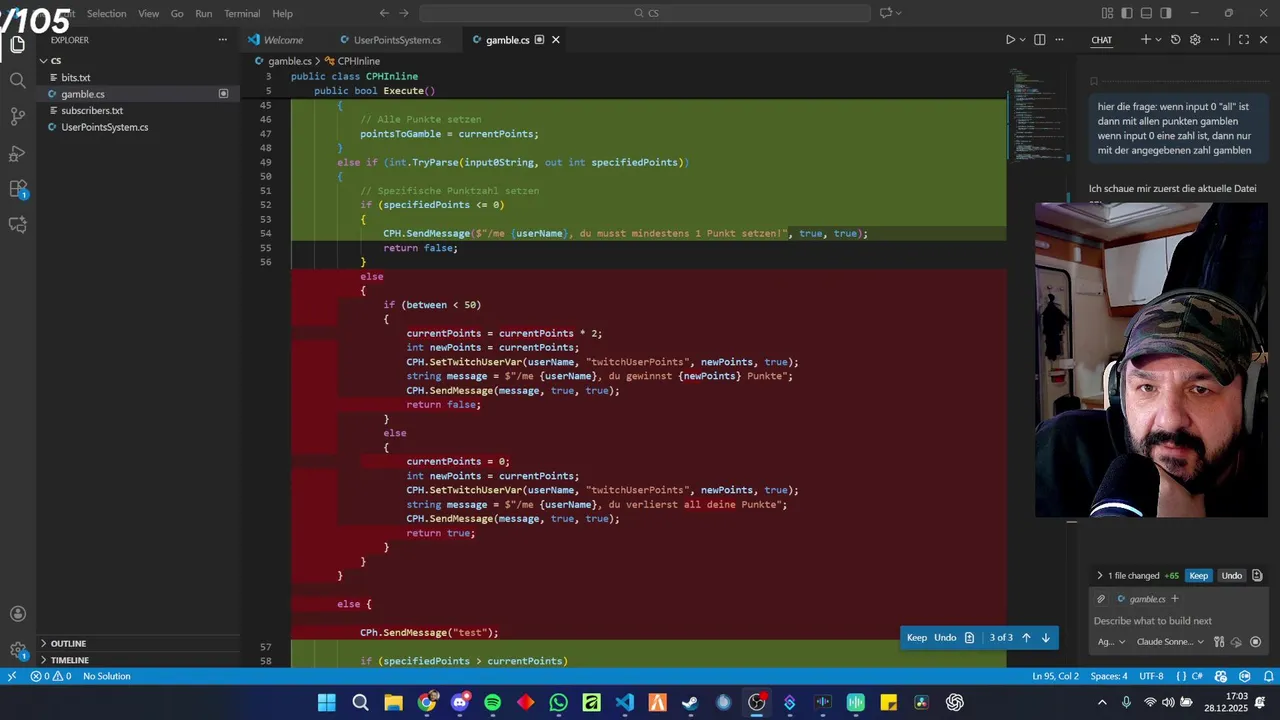Click the Run C# play button
1280x720 pixels.
coord(1010,40)
